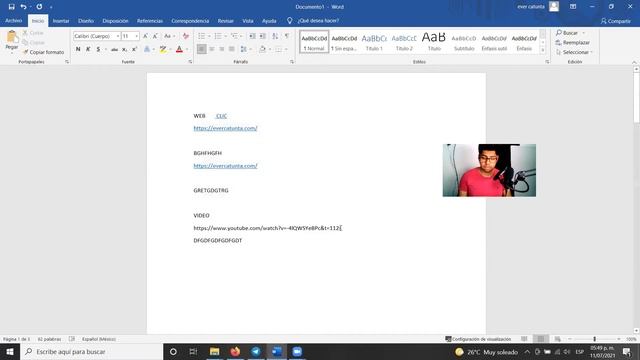The image size is (640, 360).
Task: Open the numbering list dropdown arrow
Action: point(225,36)
